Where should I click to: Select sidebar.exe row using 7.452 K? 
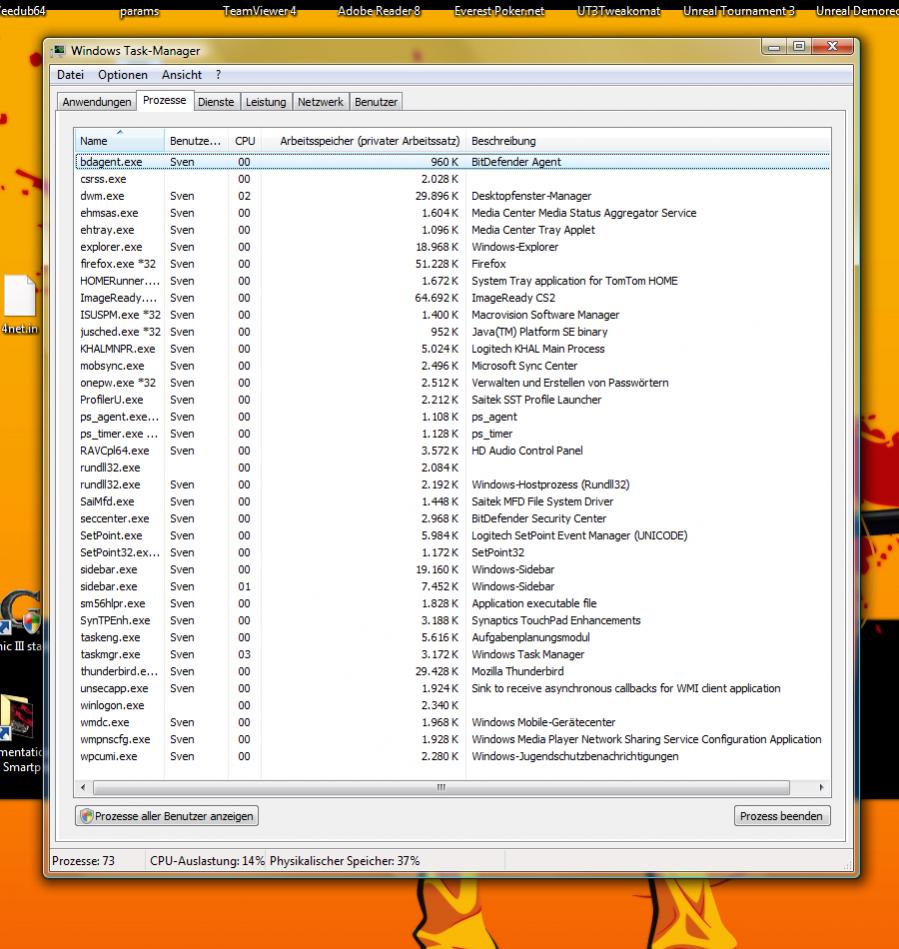[x=452, y=586]
